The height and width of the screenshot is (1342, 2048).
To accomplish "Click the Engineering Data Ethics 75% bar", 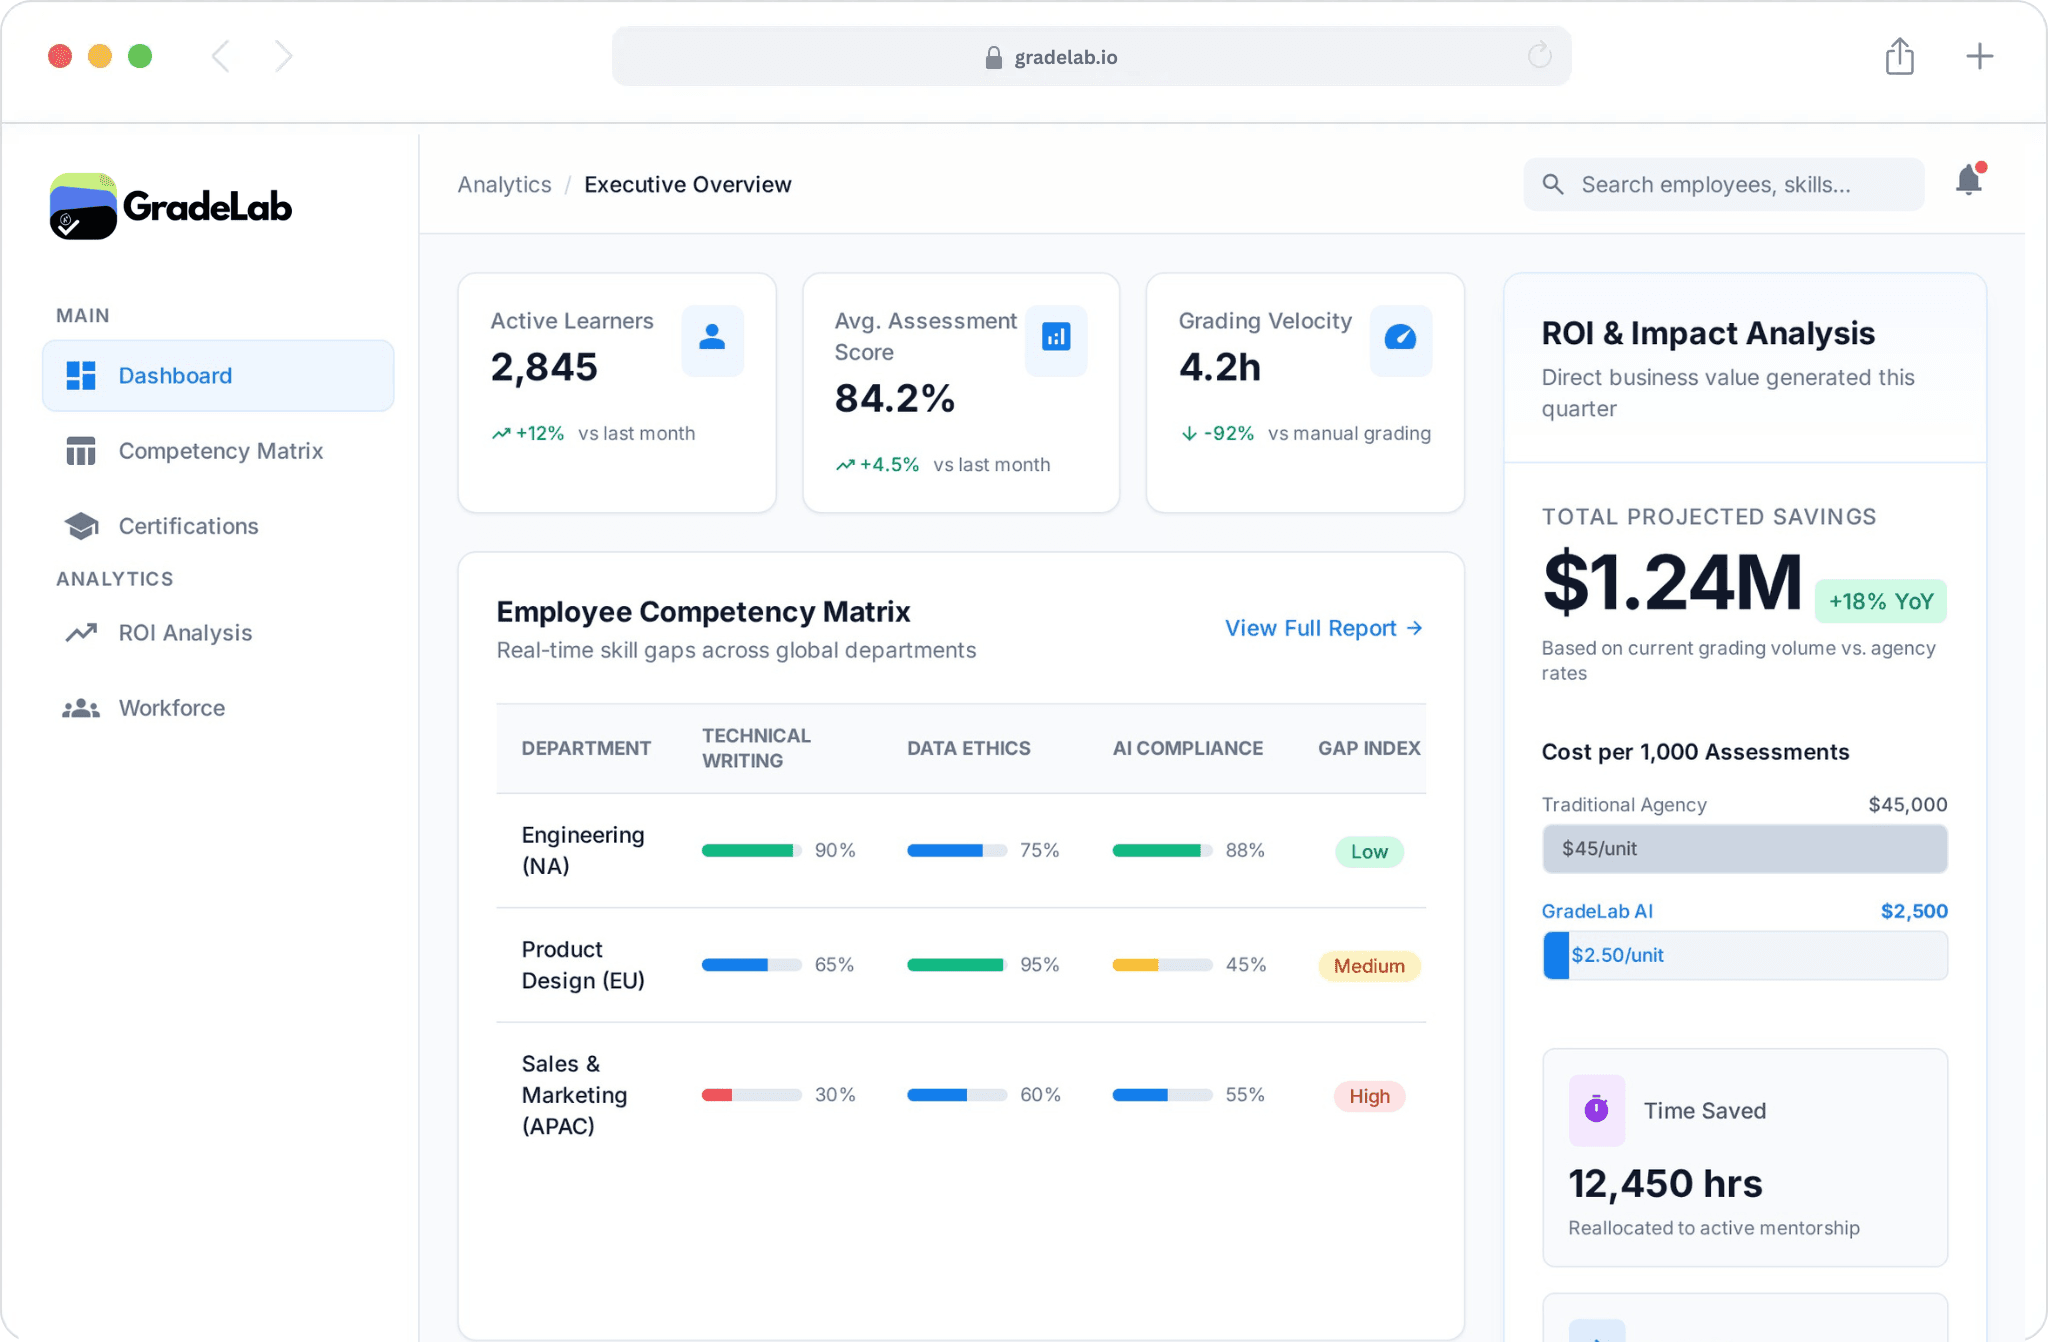I will [x=957, y=851].
